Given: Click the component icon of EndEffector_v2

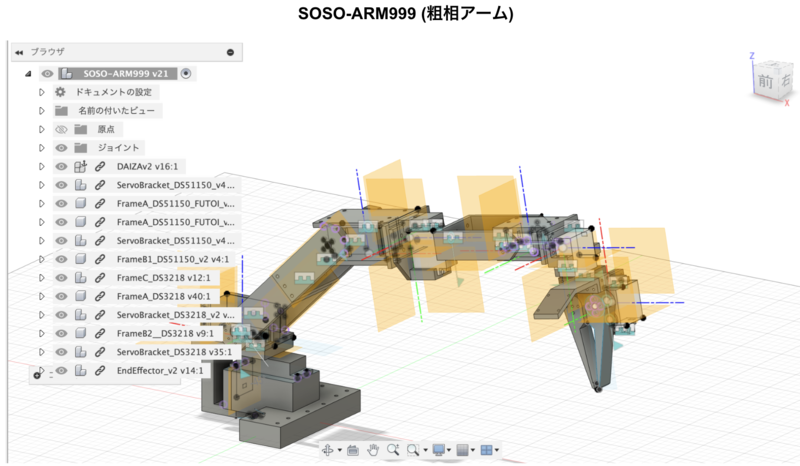Looking at the screenshot, I should pyautogui.click(x=81, y=371).
